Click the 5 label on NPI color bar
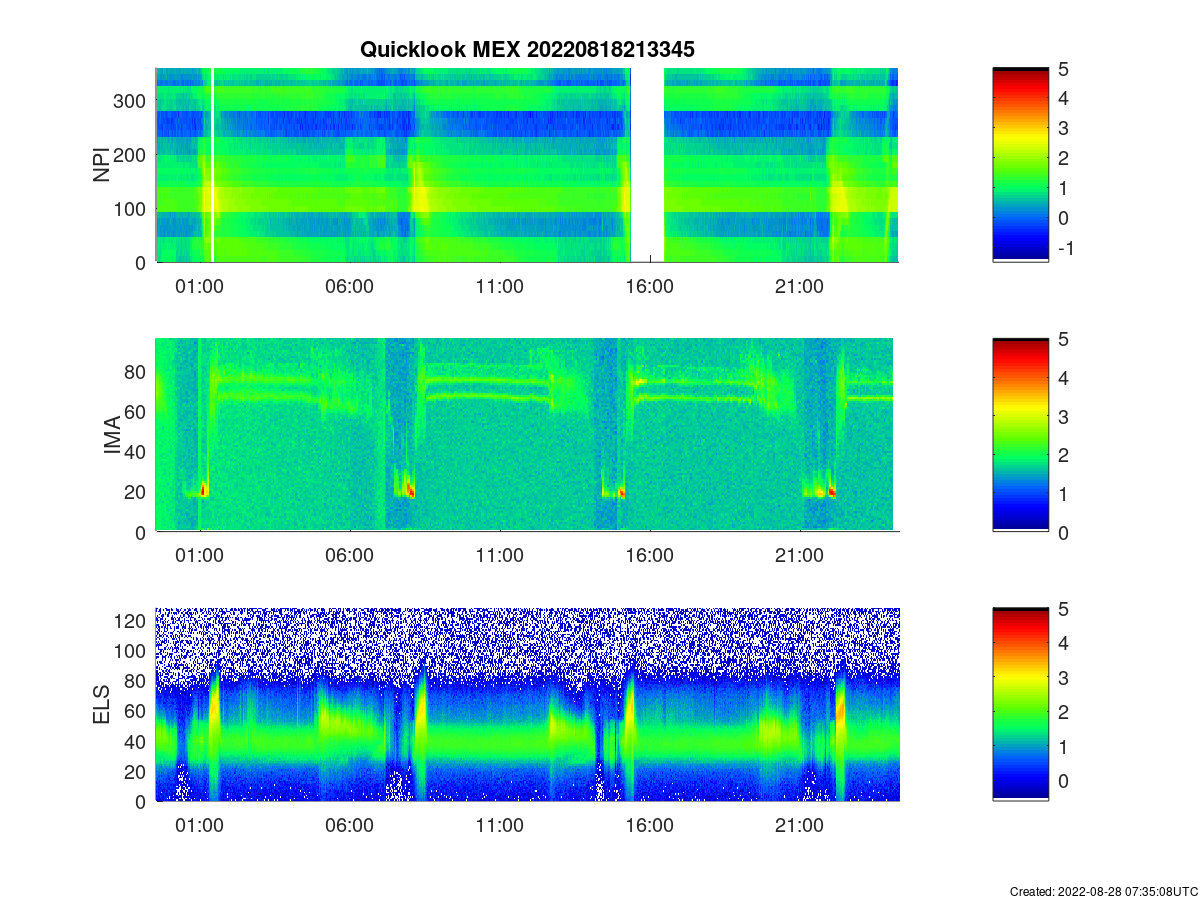1200x900 pixels. (x=1062, y=69)
